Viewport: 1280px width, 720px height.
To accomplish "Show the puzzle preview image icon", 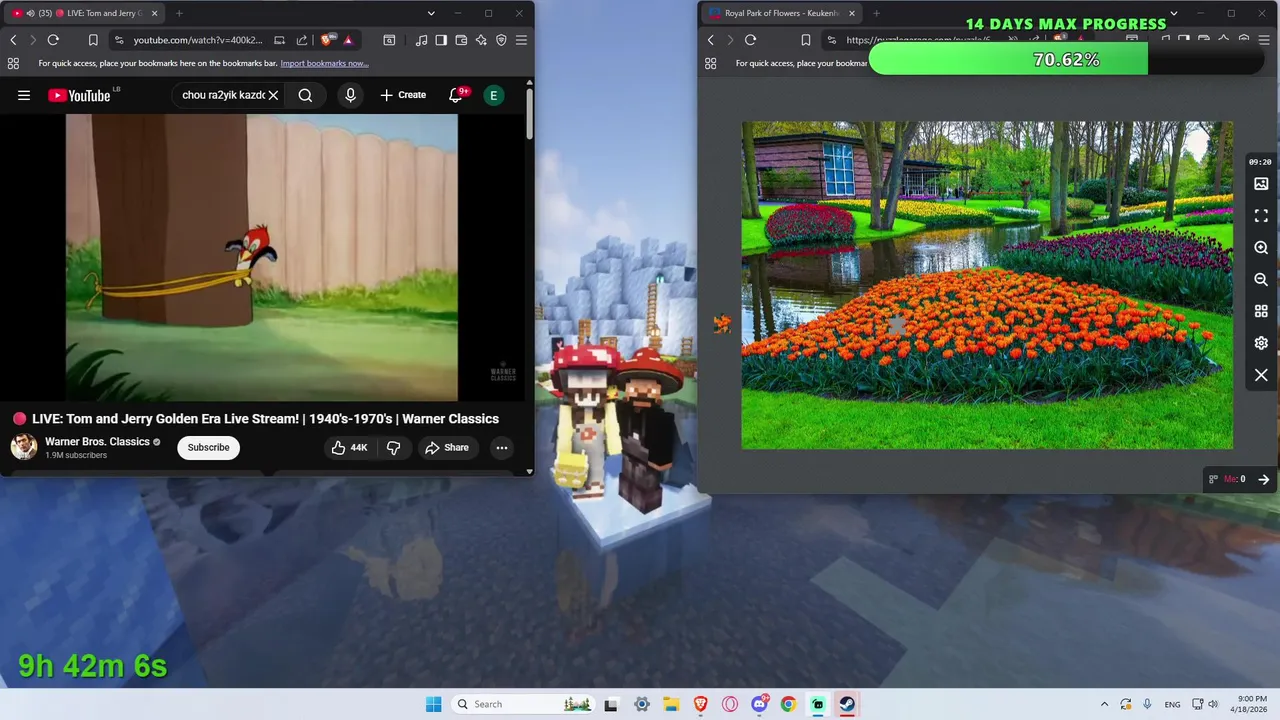I will click(x=1261, y=184).
